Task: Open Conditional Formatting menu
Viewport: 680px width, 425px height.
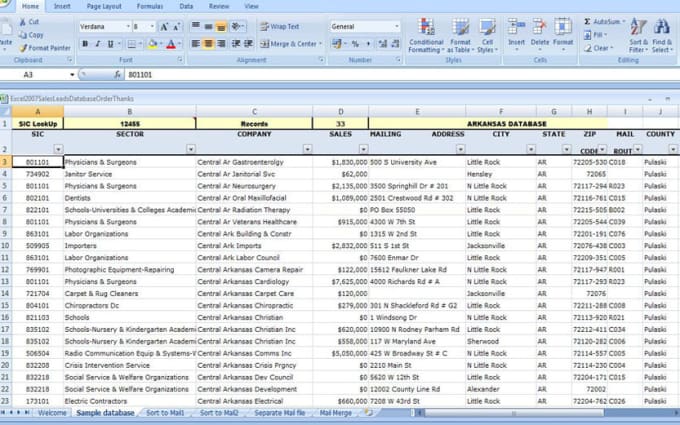Action: click(426, 36)
